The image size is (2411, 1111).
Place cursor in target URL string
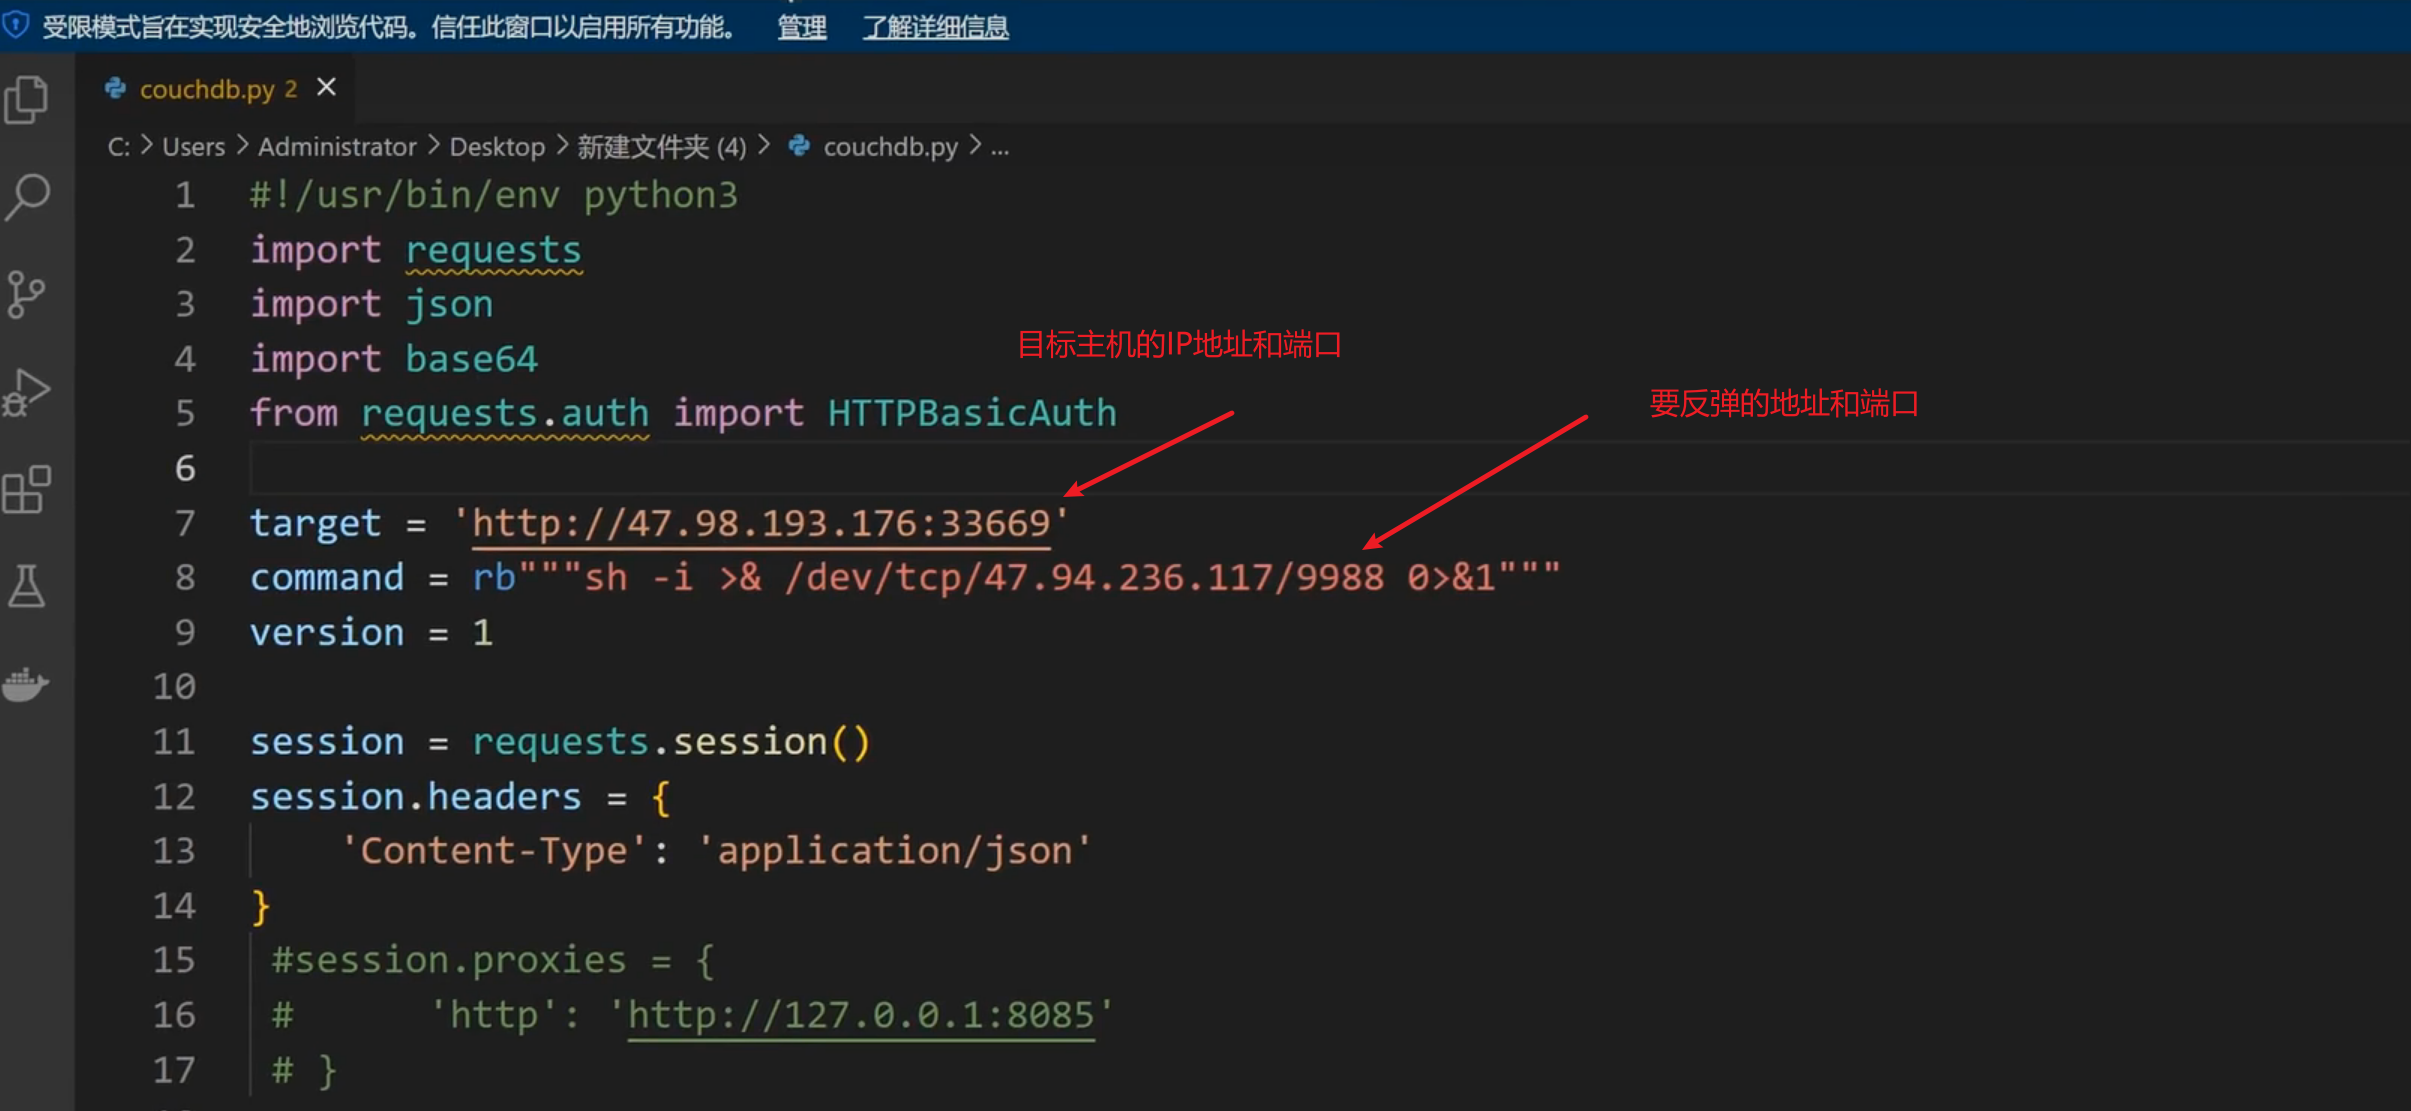(760, 523)
